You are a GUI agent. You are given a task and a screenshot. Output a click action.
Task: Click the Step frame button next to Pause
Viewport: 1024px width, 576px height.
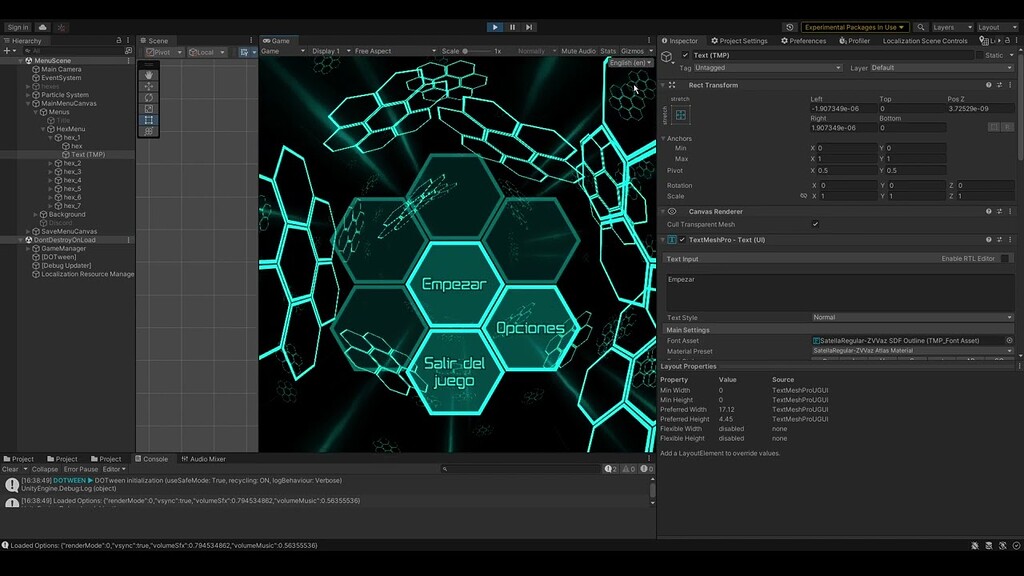click(529, 27)
